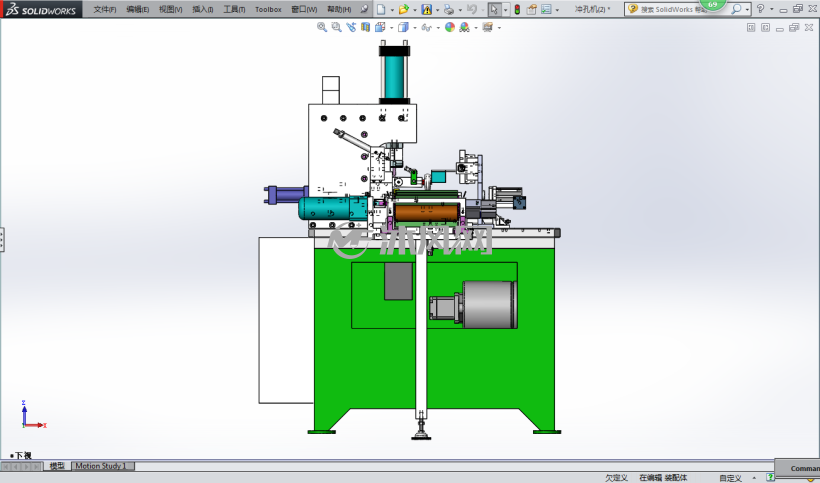Click the Open file folder icon

pyautogui.click(x=403, y=9)
